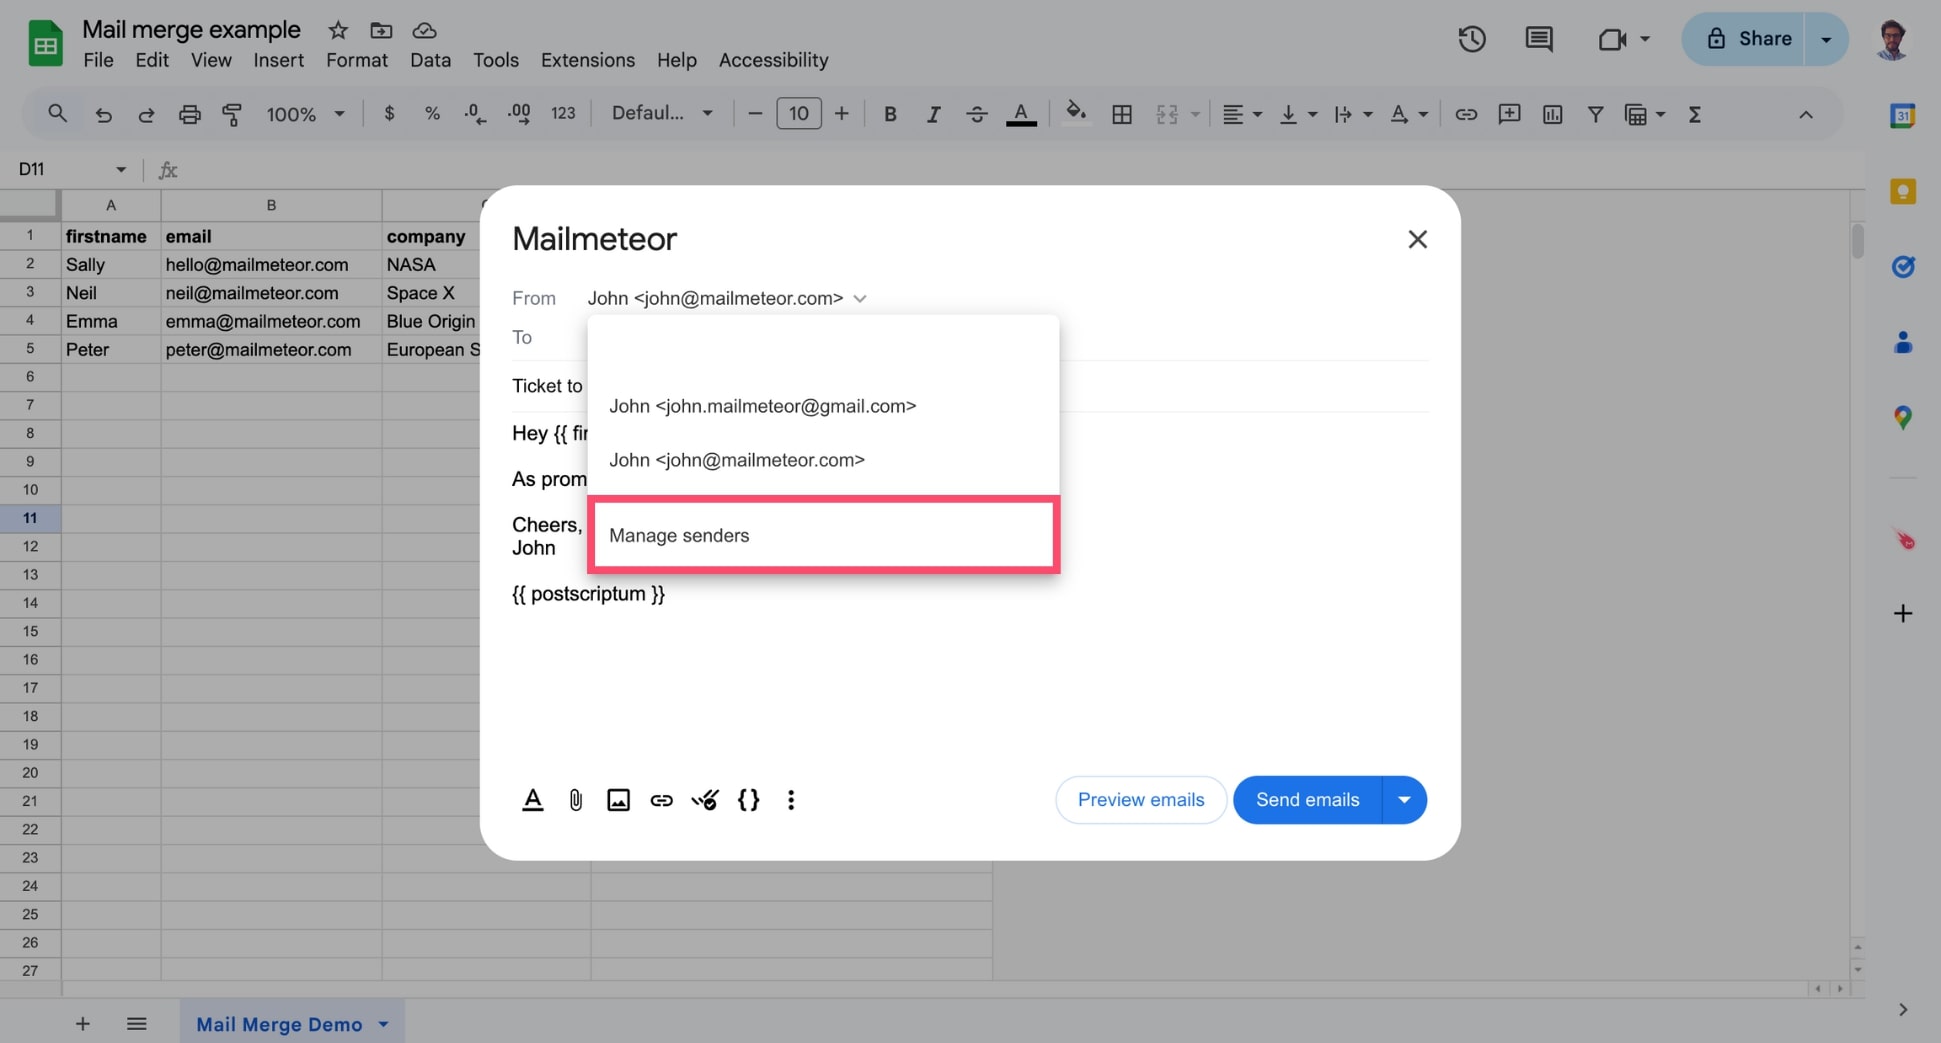This screenshot has height=1043, width=1941.
Task: Decrease font size minus button
Action: [x=755, y=114]
